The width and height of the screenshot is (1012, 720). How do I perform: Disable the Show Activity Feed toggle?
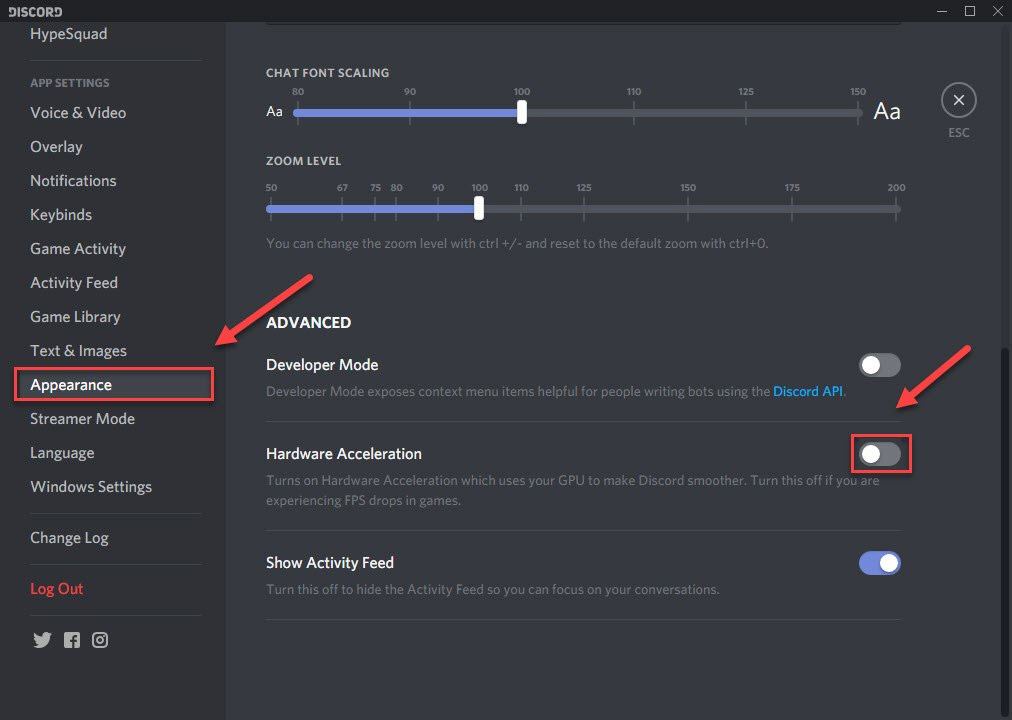tap(879, 563)
